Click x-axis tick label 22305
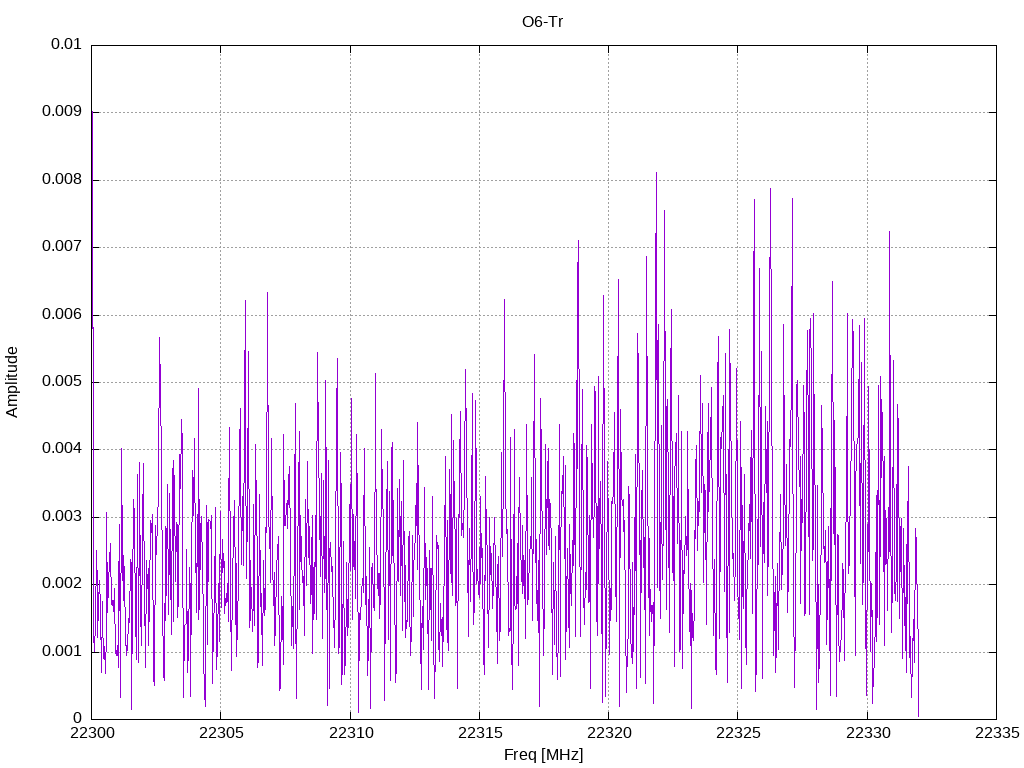The width and height of the screenshot is (1024, 768). coord(221,733)
